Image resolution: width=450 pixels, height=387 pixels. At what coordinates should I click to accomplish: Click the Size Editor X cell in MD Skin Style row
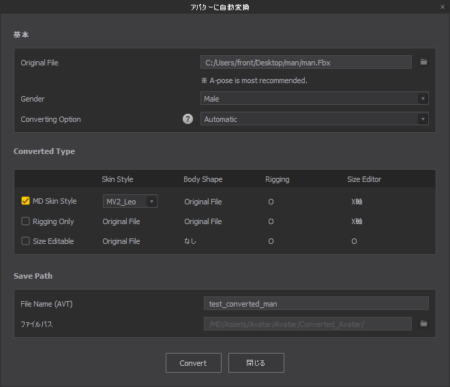[357, 202]
